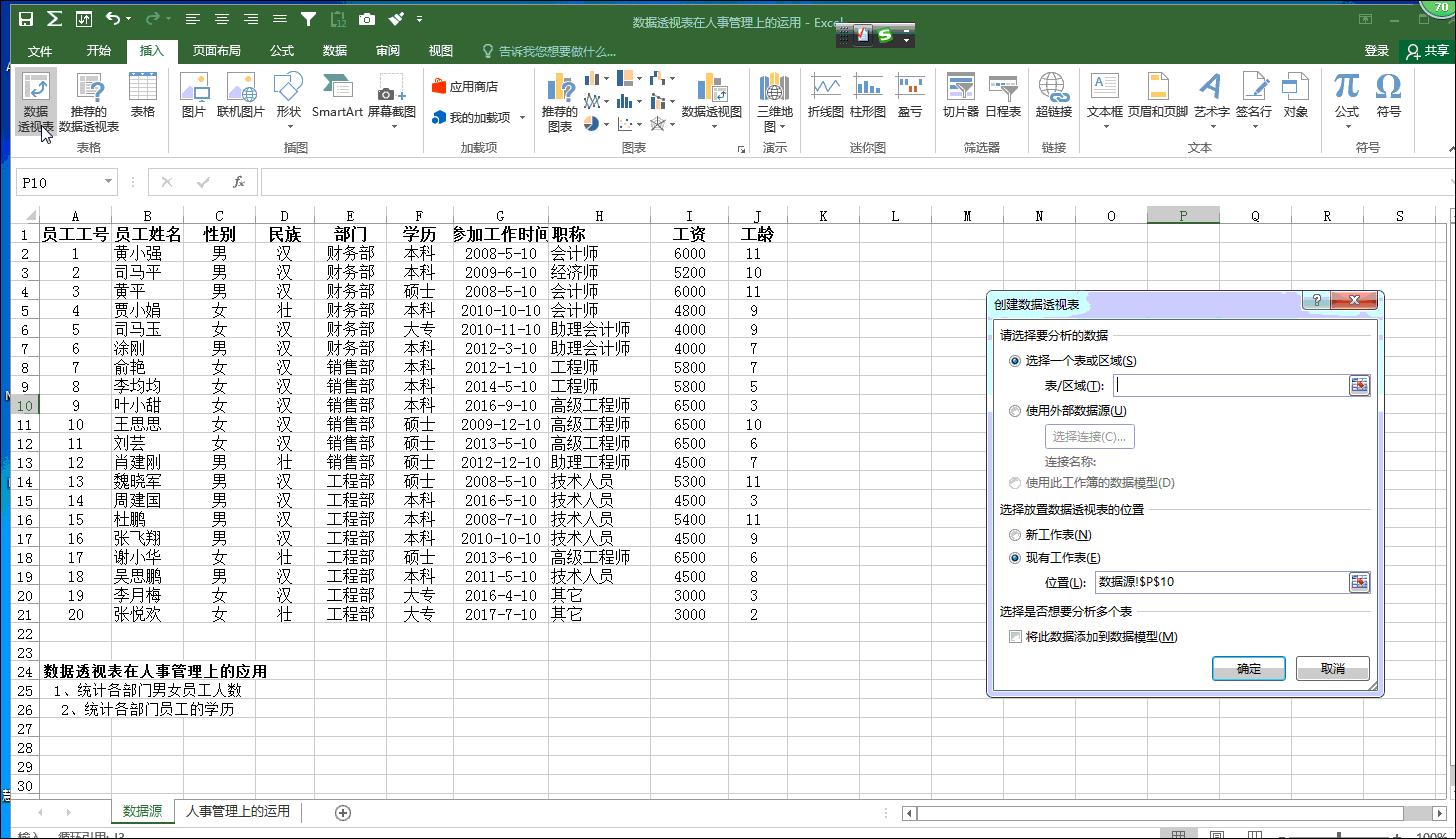Click Recommended Charts (推荐的图表)
The width and height of the screenshot is (1456, 839).
pos(560,101)
